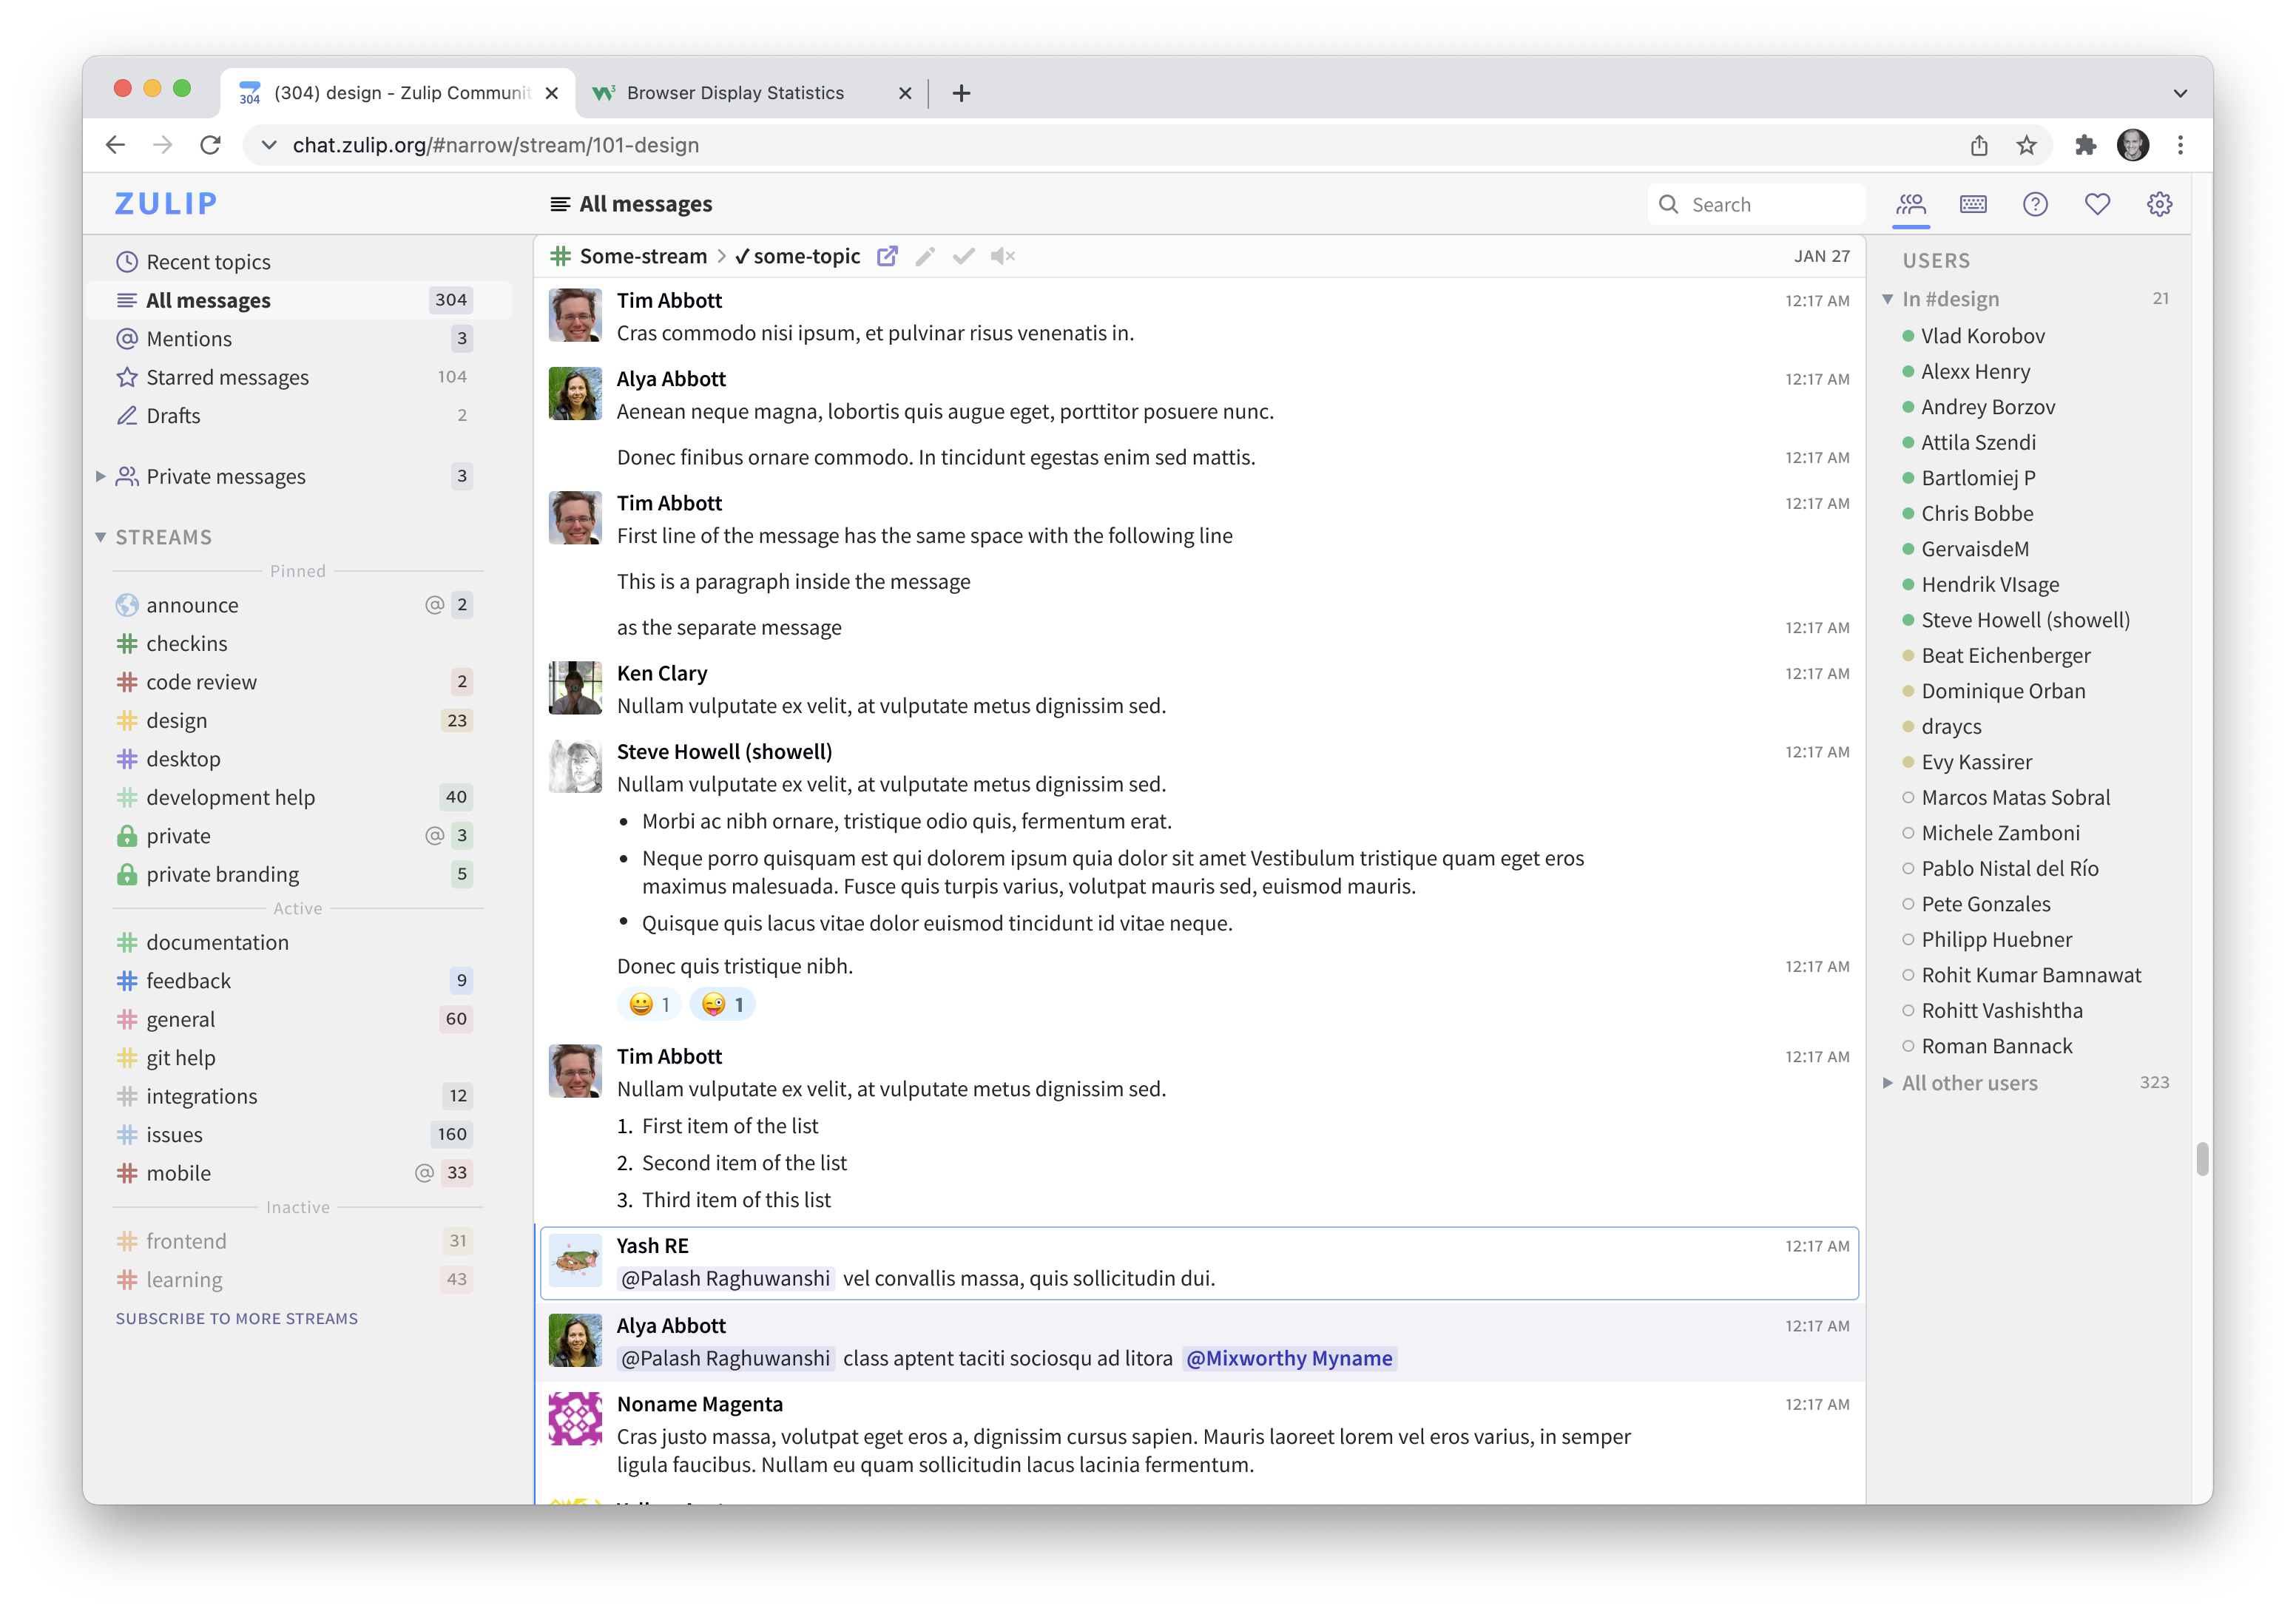Mute the some-topic topic speaker icon
Screen dimensions: 2296x1614
1003,256
